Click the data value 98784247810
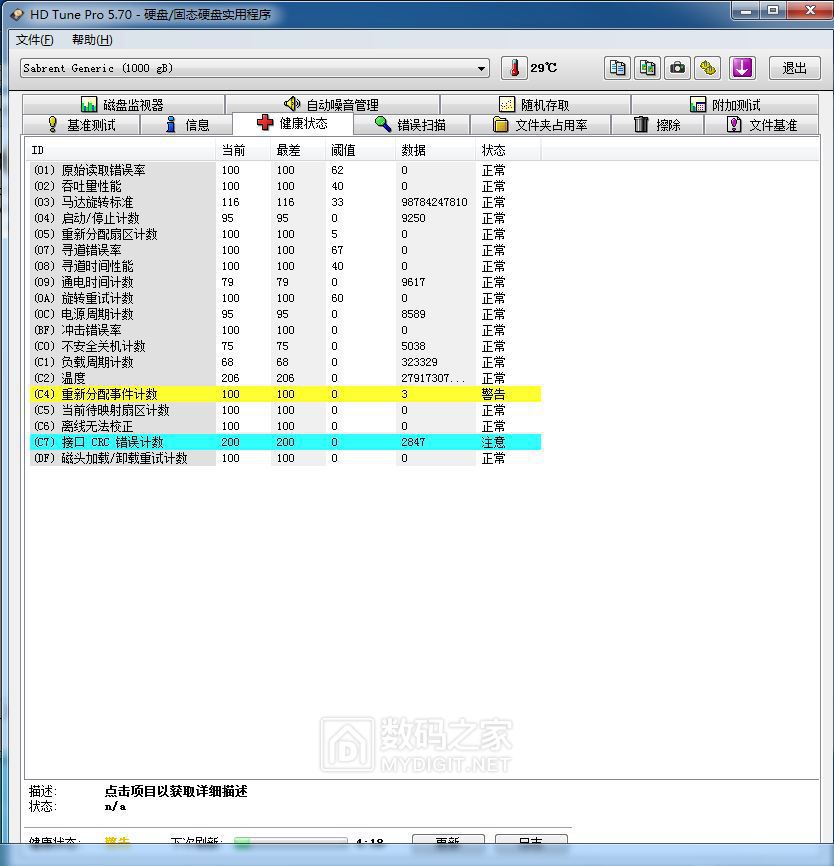The width and height of the screenshot is (834, 866). [x=434, y=202]
